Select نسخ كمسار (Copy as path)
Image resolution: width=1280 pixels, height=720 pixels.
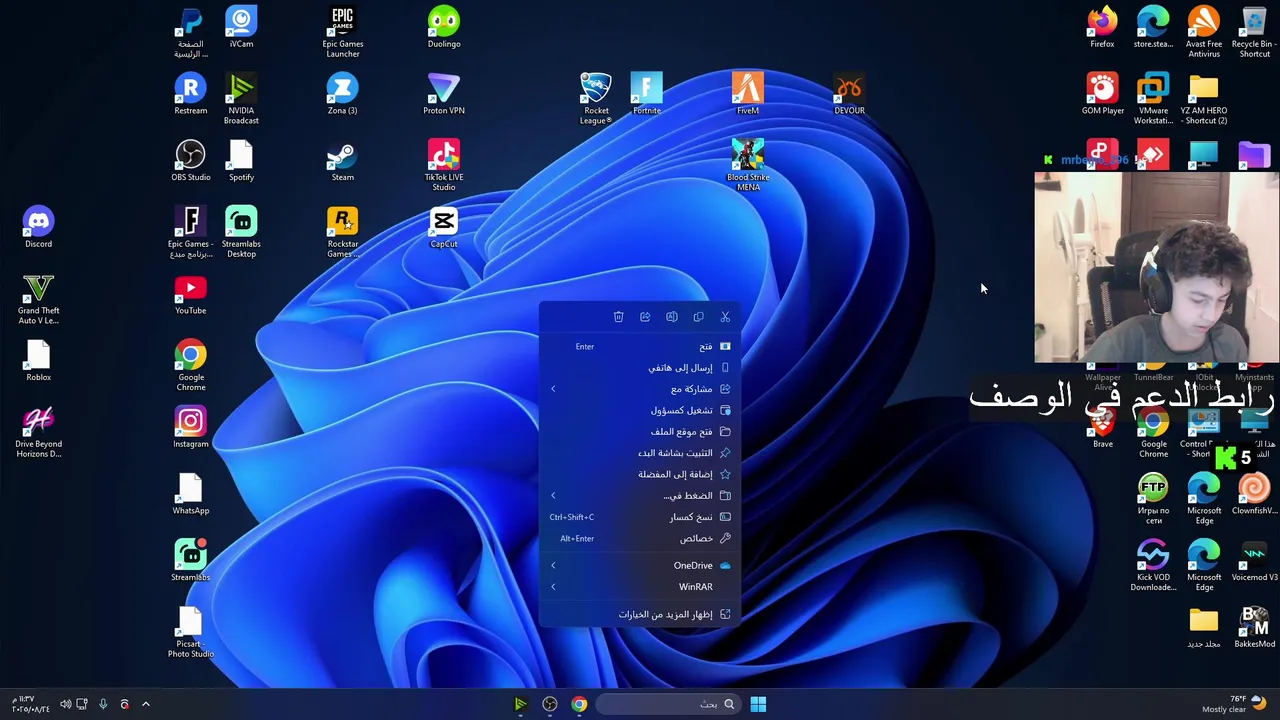point(640,517)
